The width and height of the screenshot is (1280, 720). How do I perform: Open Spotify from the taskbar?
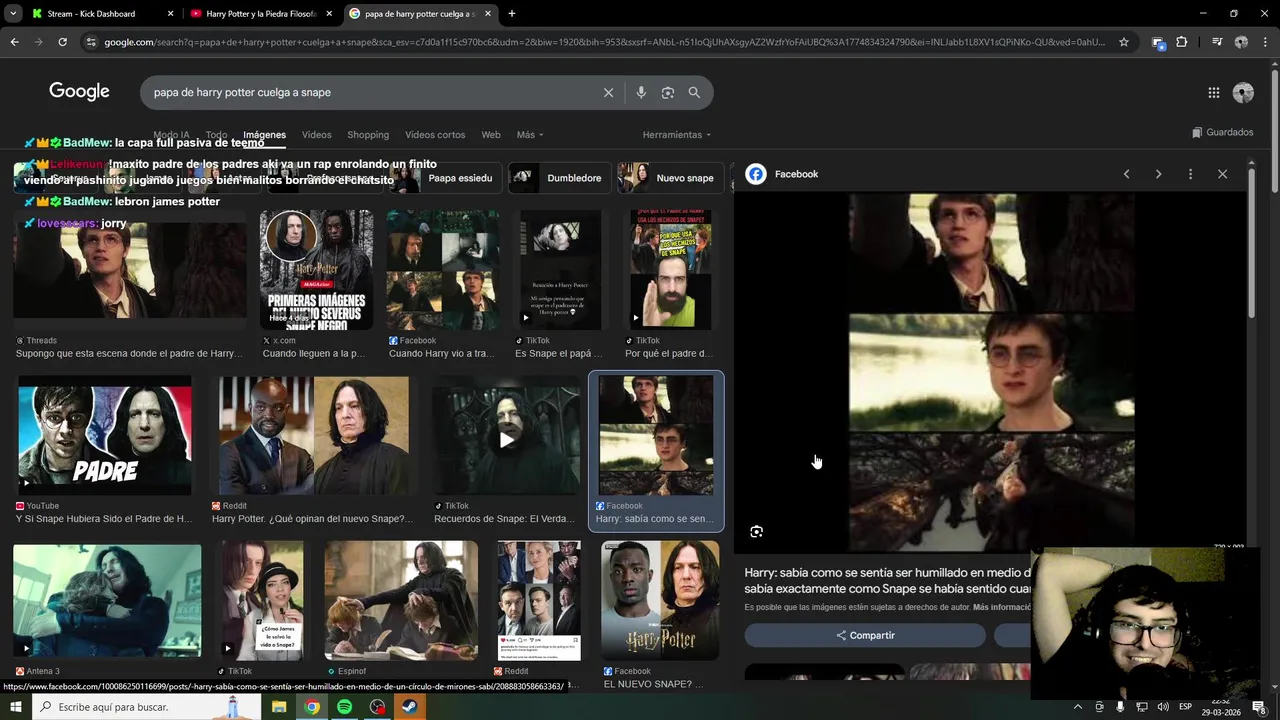[344, 707]
